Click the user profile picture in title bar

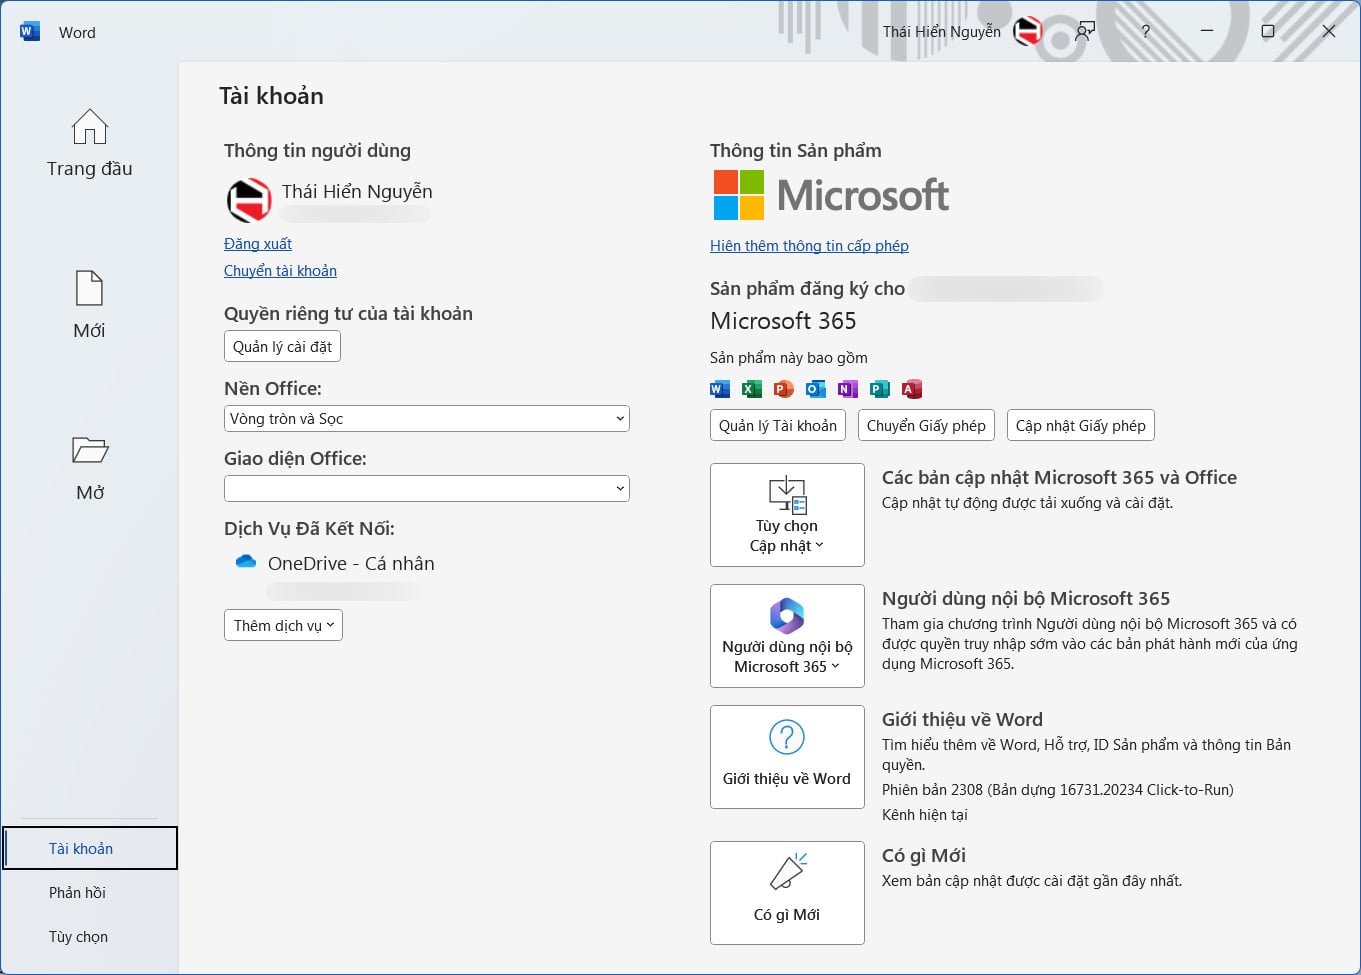click(x=1028, y=31)
